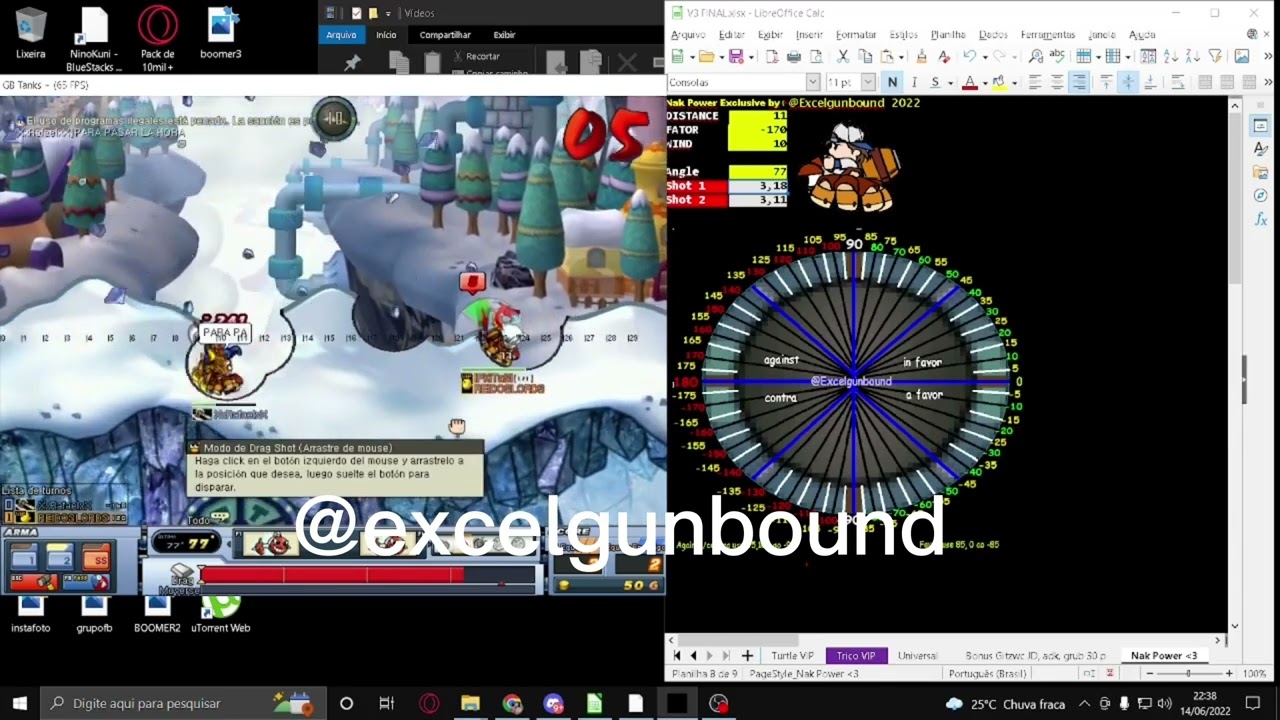Click the zoom slider in Calc status bar
The width and height of the screenshot is (1280, 720).
1188,674
